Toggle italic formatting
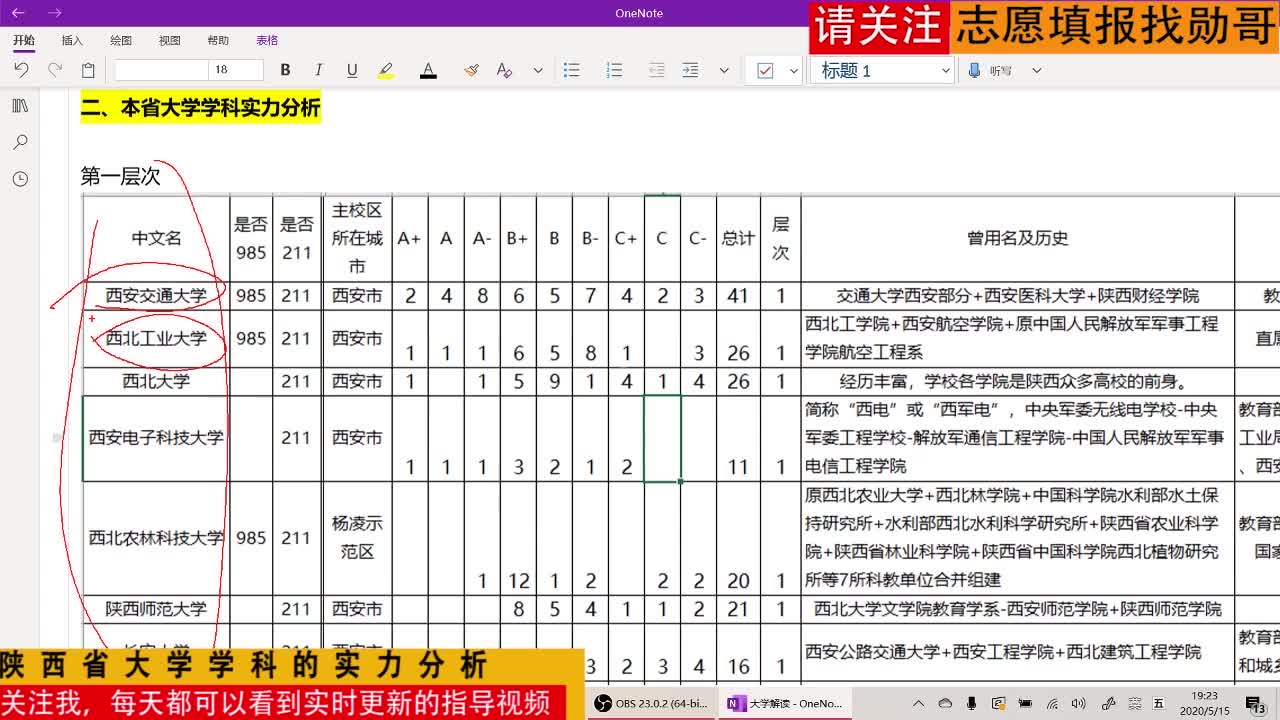The image size is (1280, 720). point(318,70)
